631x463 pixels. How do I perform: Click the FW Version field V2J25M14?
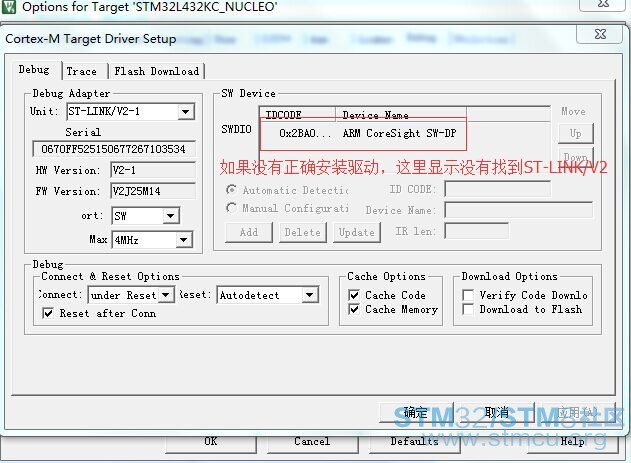(153, 191)
